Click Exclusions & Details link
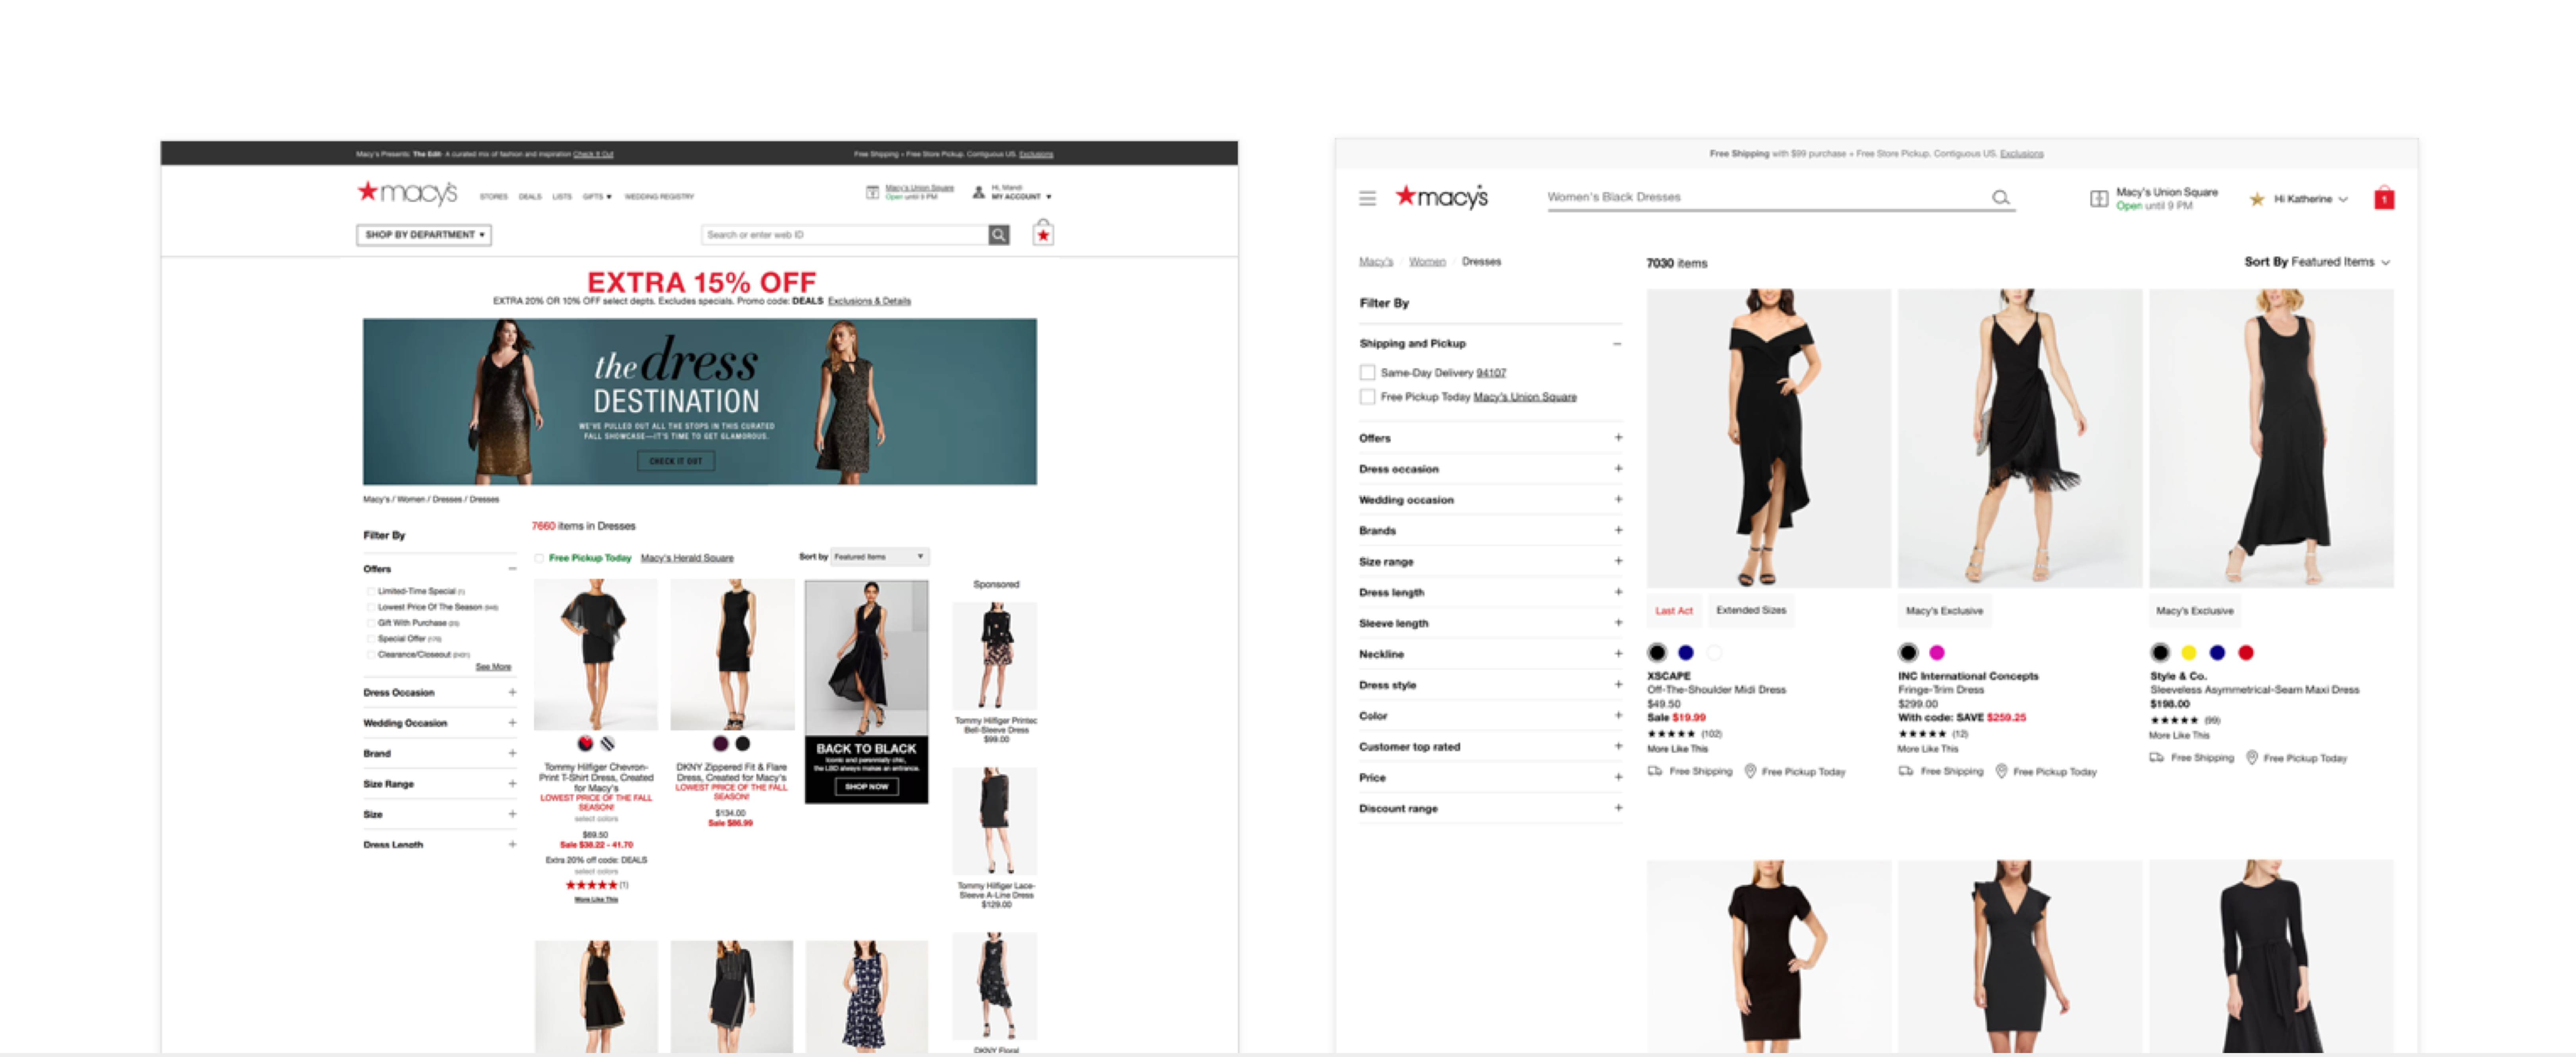The height and width of the screenshot is (1057, 2576). [869, 301]
